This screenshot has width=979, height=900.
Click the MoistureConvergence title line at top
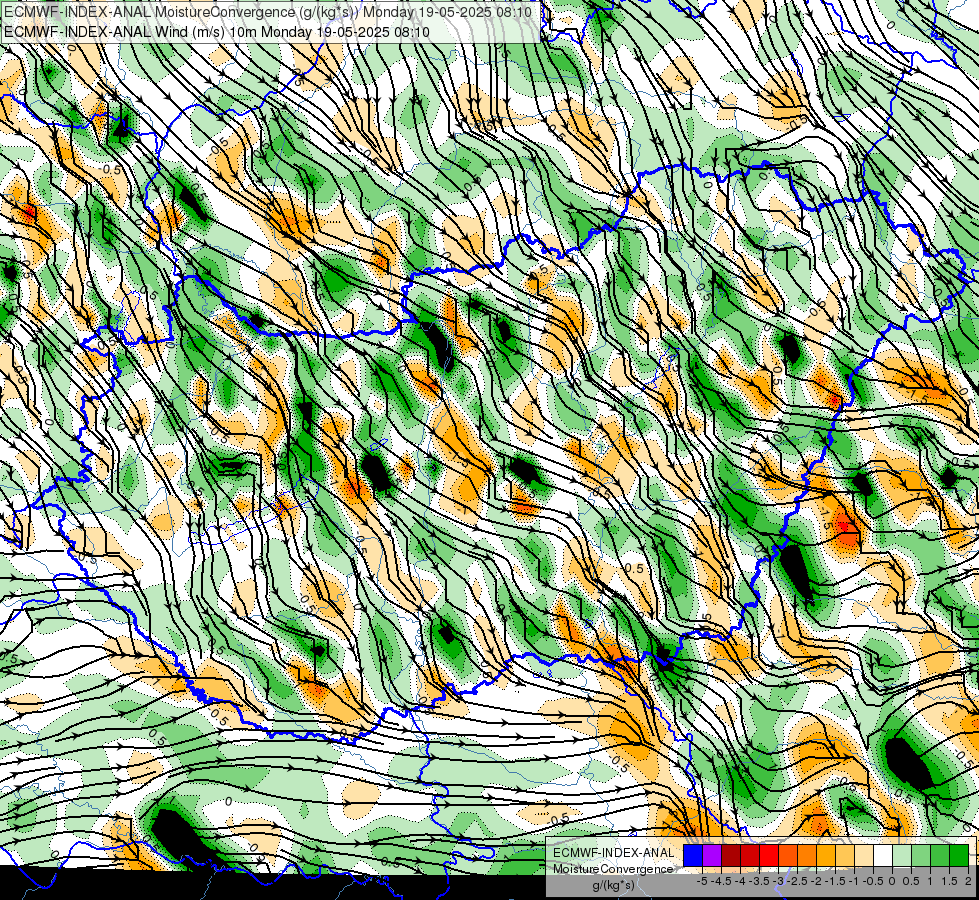(268, 12)
